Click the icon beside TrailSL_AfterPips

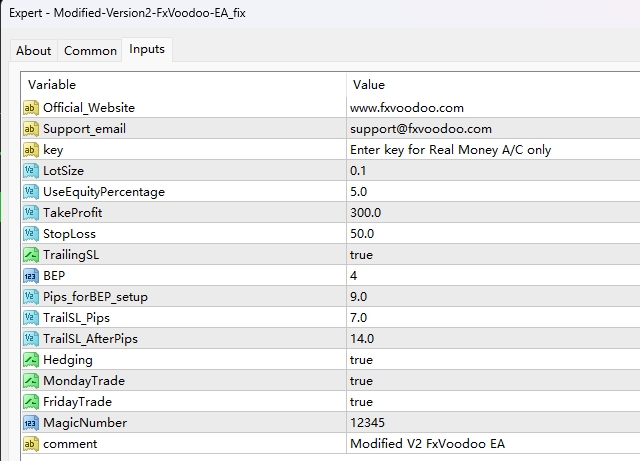tap(31, 339)
